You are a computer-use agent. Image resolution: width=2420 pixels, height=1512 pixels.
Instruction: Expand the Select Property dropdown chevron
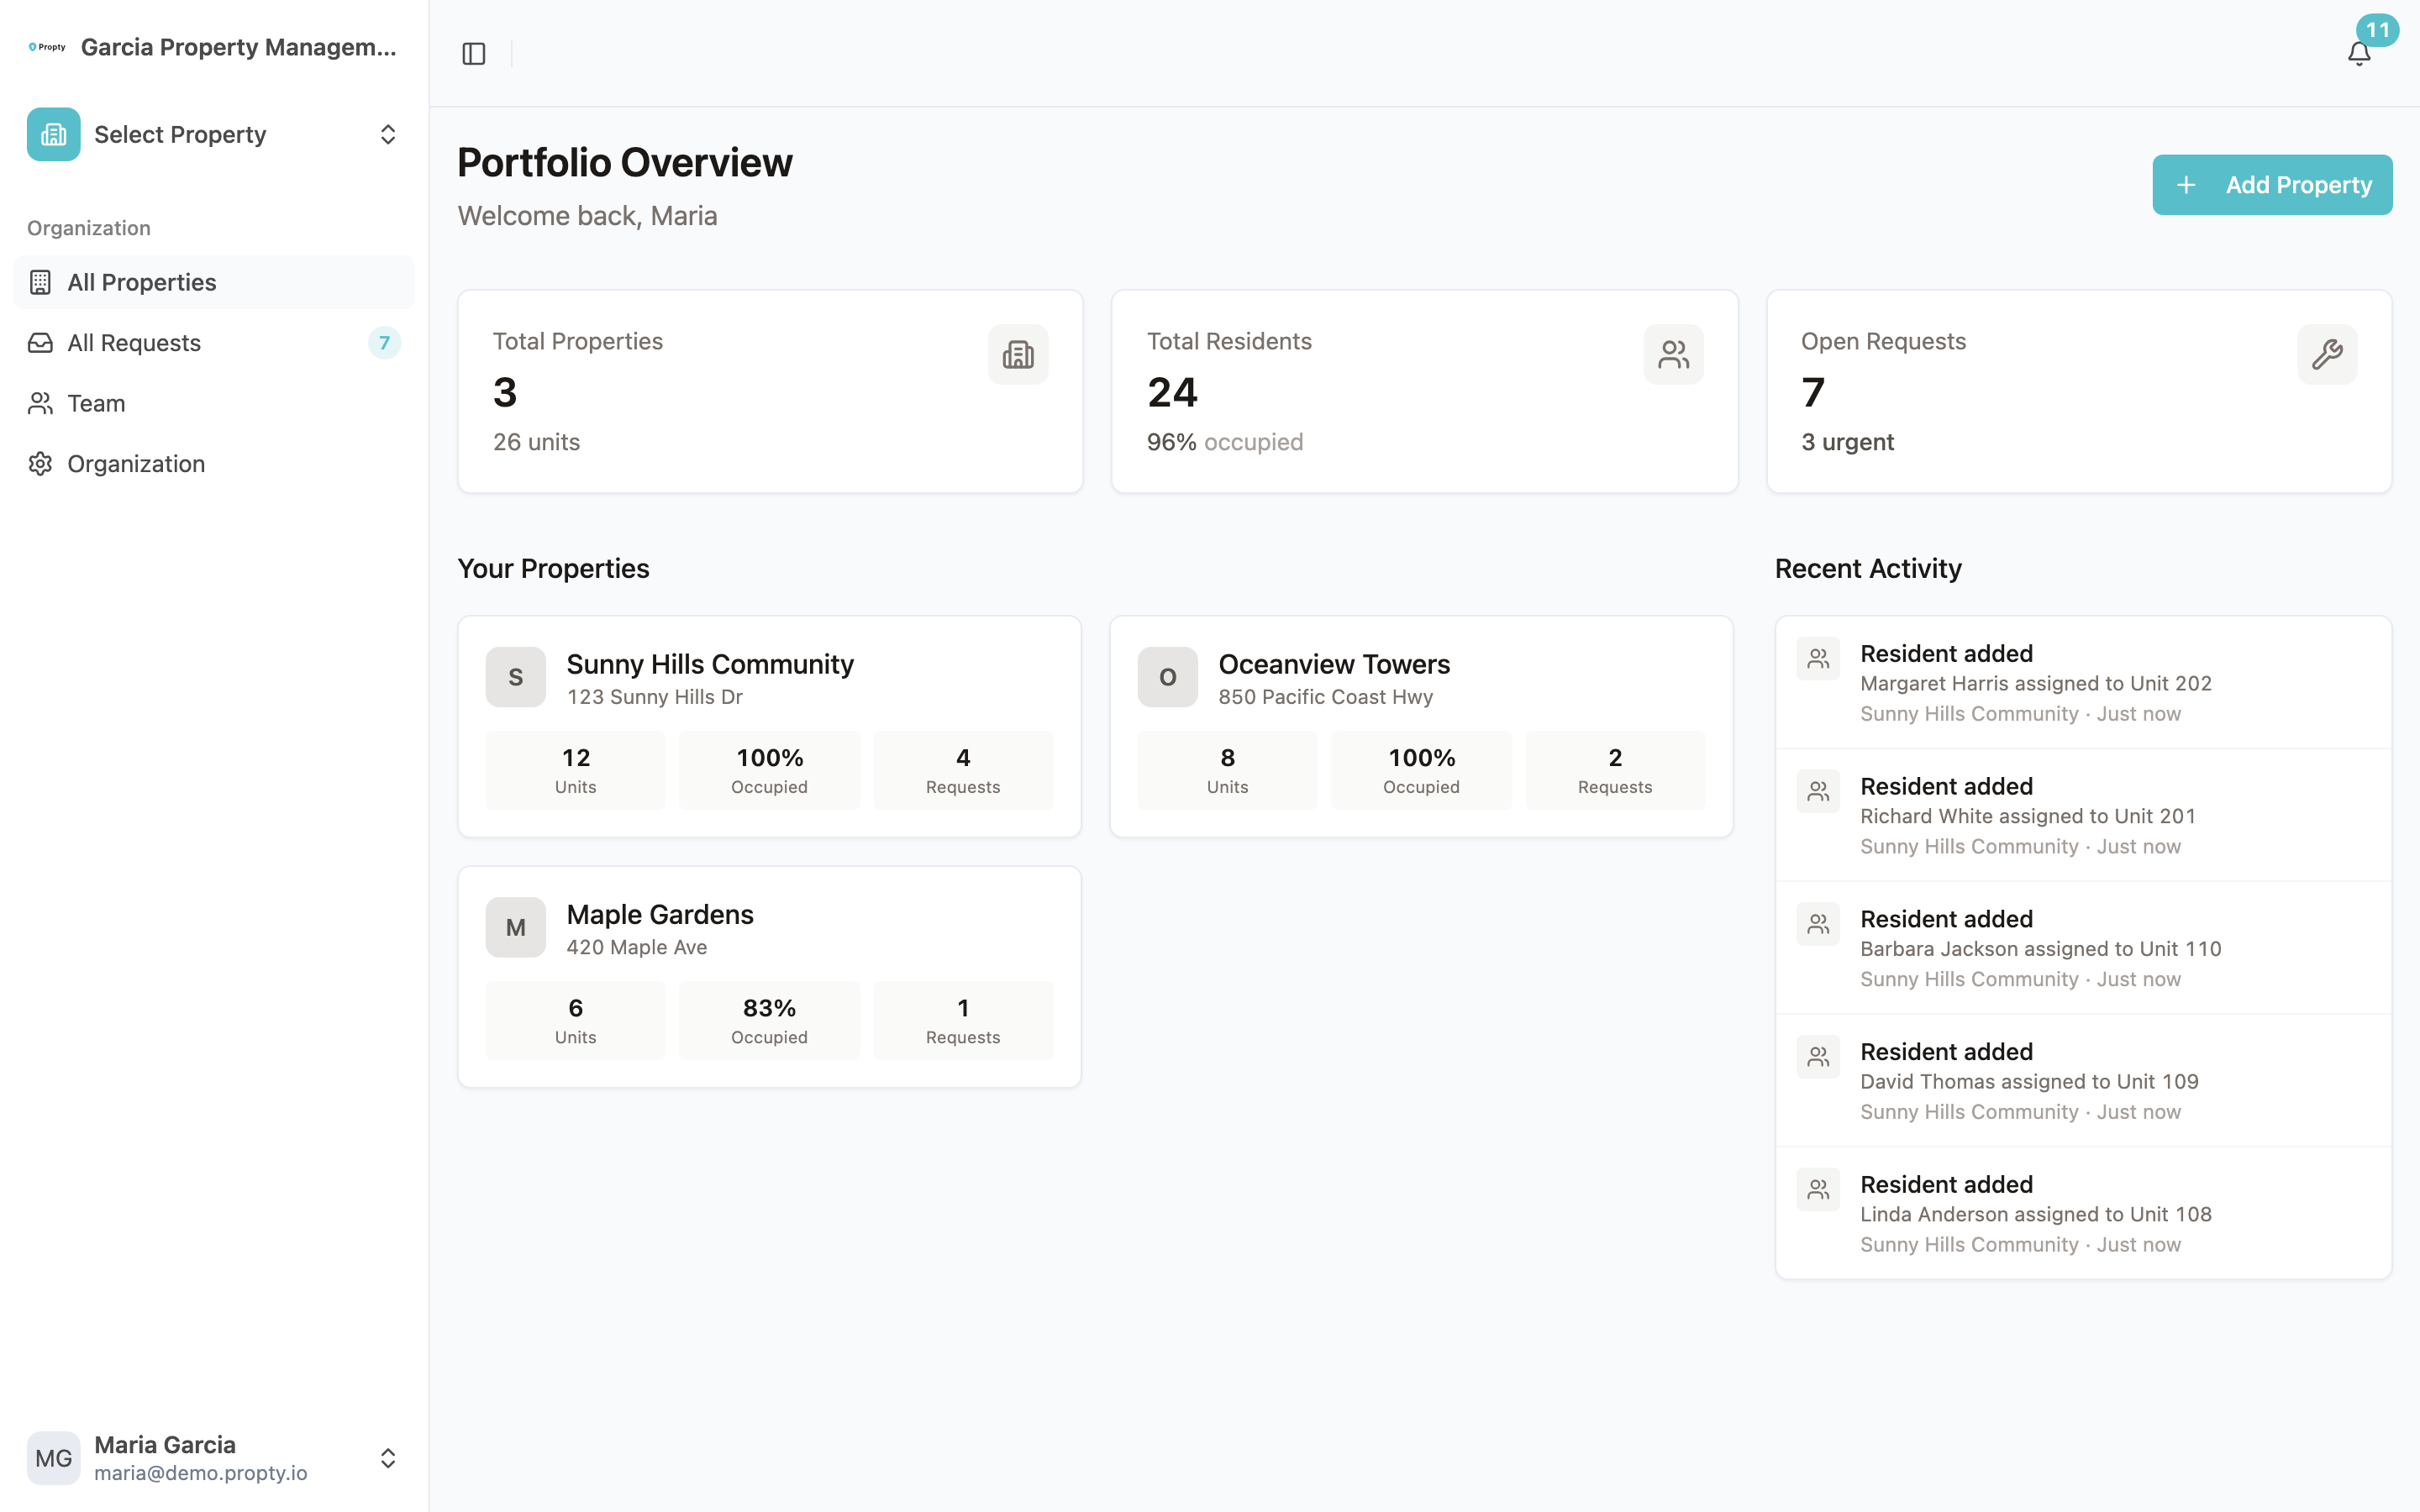[x=388, y=134]
